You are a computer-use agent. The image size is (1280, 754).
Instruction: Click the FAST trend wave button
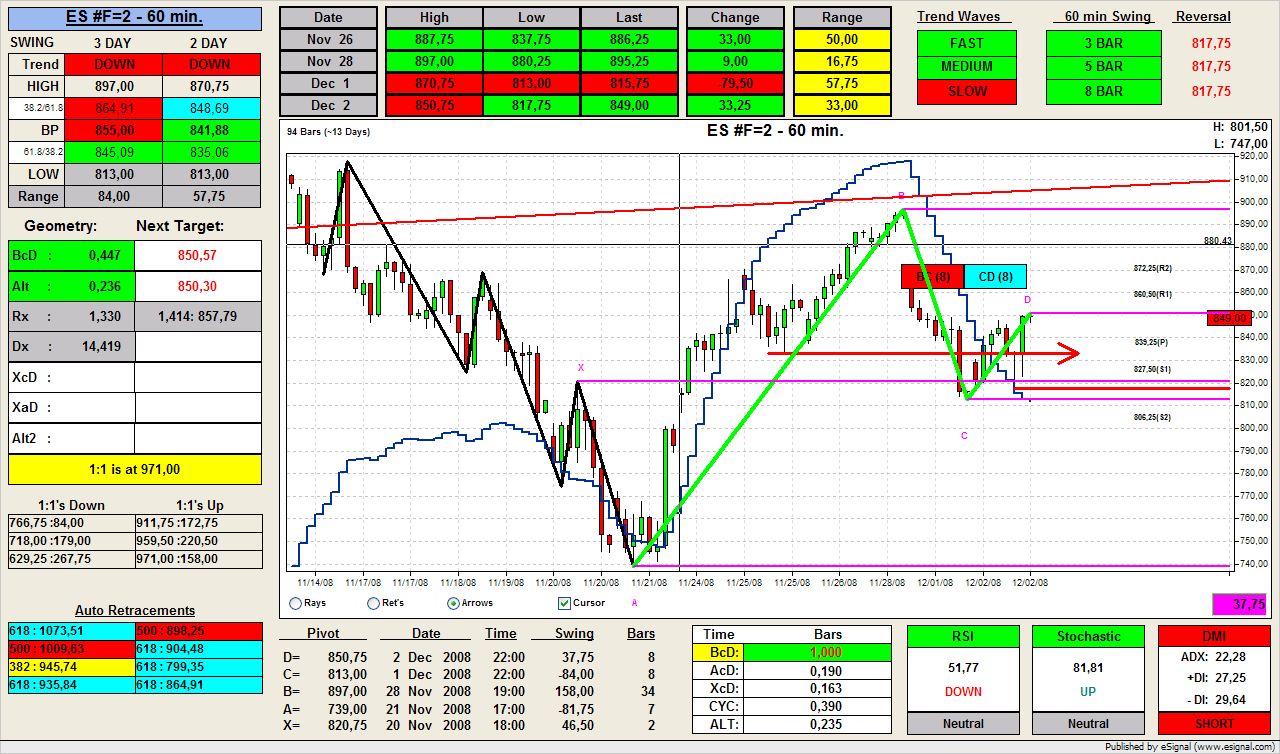coord(966,43)
